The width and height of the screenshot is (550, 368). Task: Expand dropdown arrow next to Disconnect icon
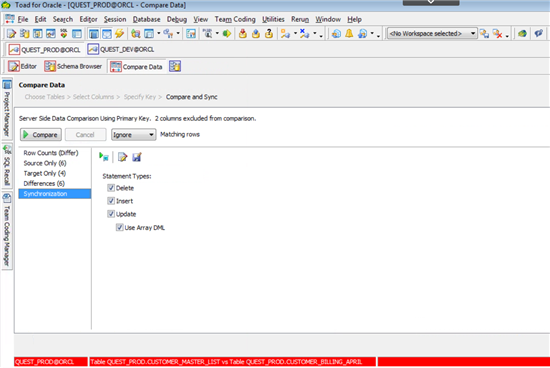coord(315,34)
